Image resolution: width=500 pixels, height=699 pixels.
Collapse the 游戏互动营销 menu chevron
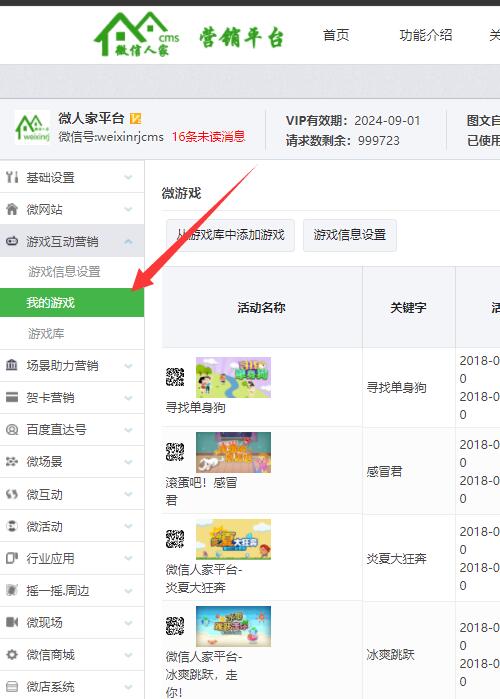pyautogui.click(x=128, y=241)
